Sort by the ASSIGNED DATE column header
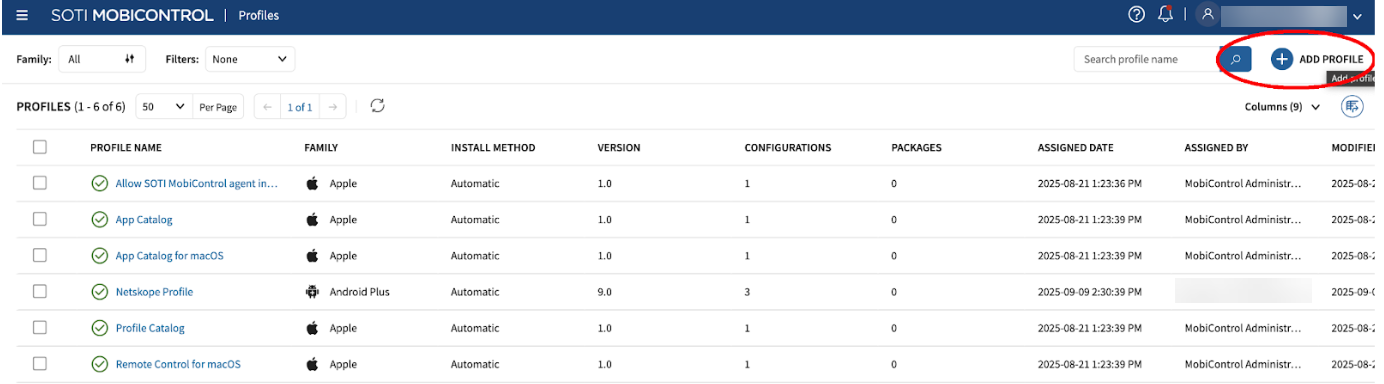The height and width of the screenshot is (384, 1384). click(x=1075, y=148)
